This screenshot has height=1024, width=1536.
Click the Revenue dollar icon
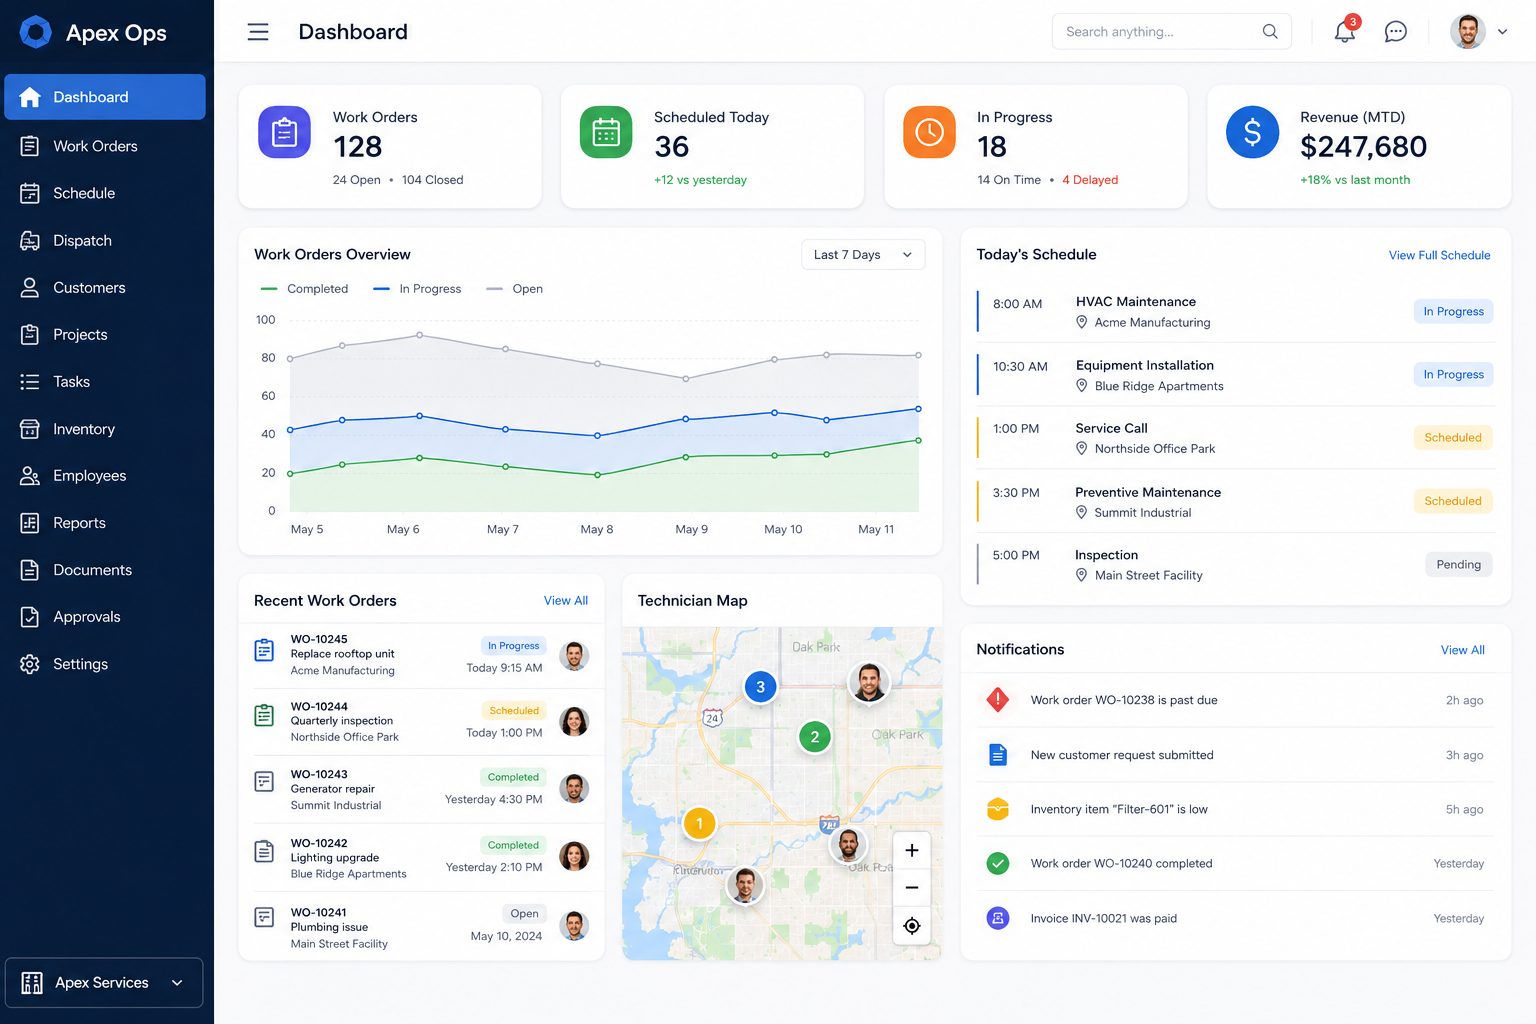click(x=1252, y=132)
